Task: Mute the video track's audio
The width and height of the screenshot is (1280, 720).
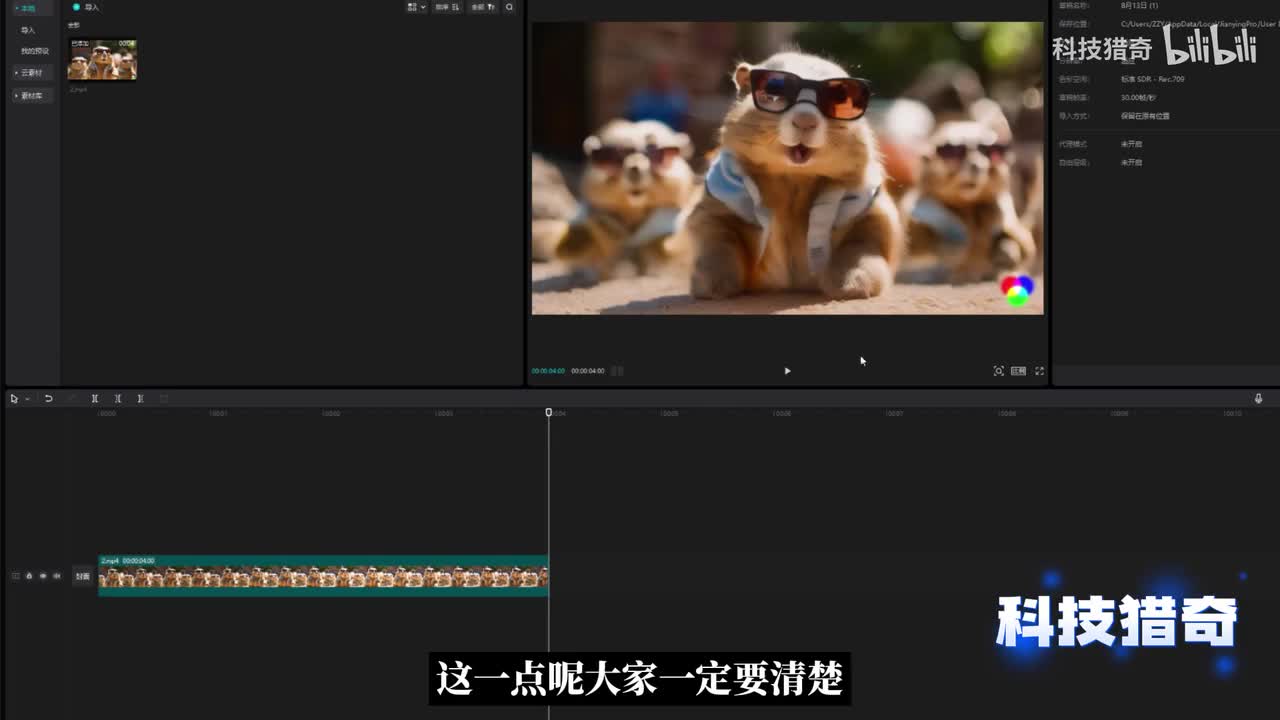Action: (57, 576)
